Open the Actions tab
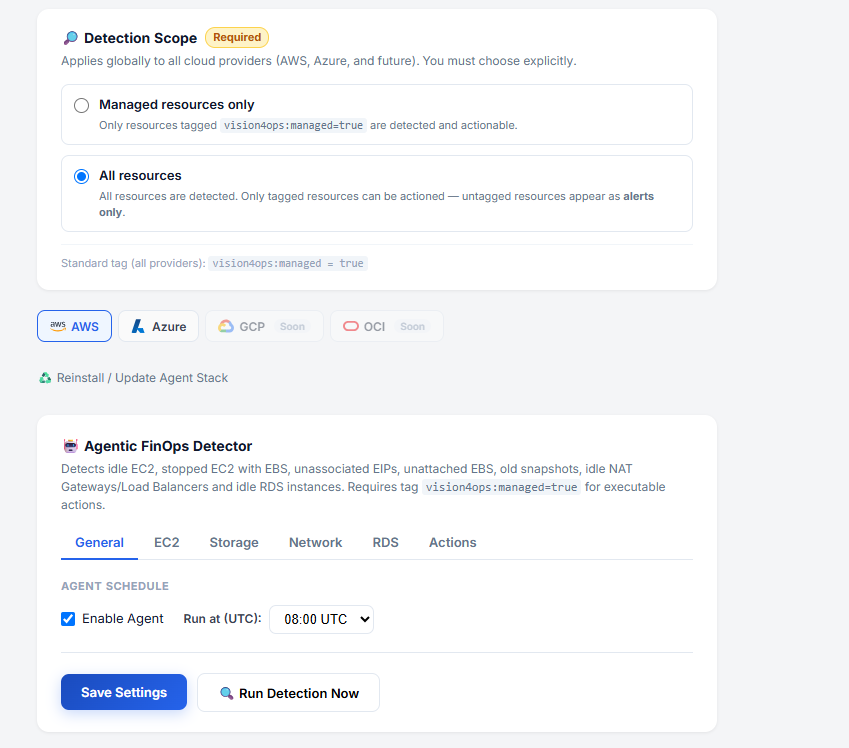This screenshot has width=849, height=748. coord(453,542)
